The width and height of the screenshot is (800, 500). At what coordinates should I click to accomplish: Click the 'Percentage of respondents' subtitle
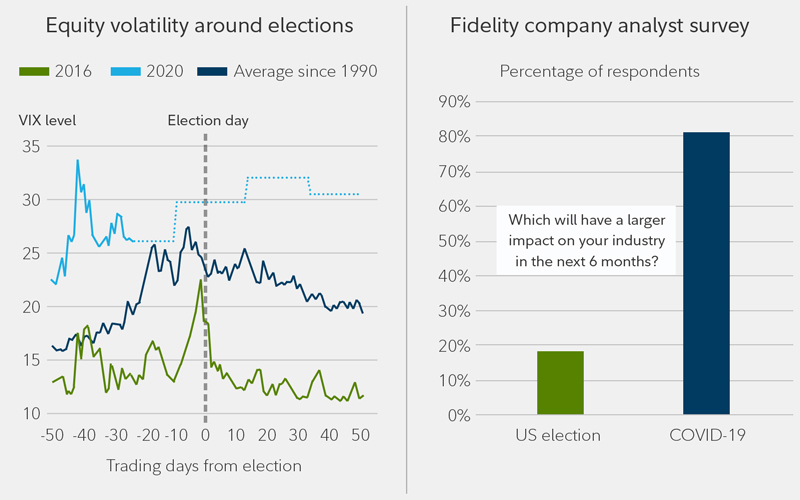click(x=585, y=72)
